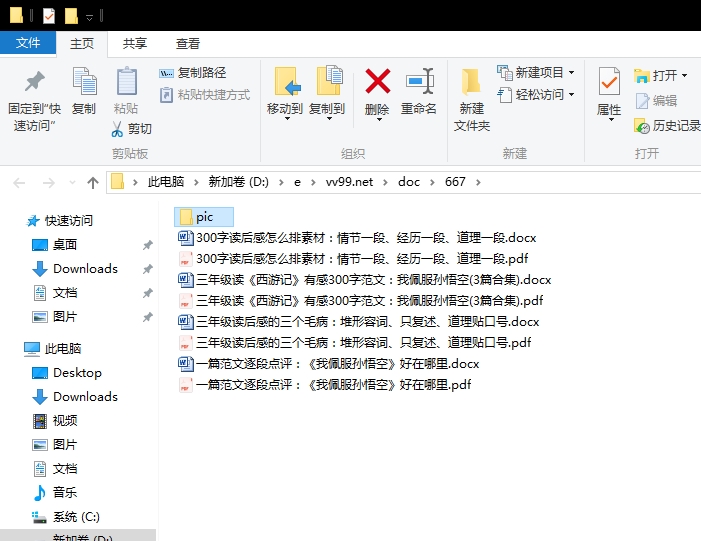Open Downloads under This PC

pyautogui.click(x=75, y=397)
